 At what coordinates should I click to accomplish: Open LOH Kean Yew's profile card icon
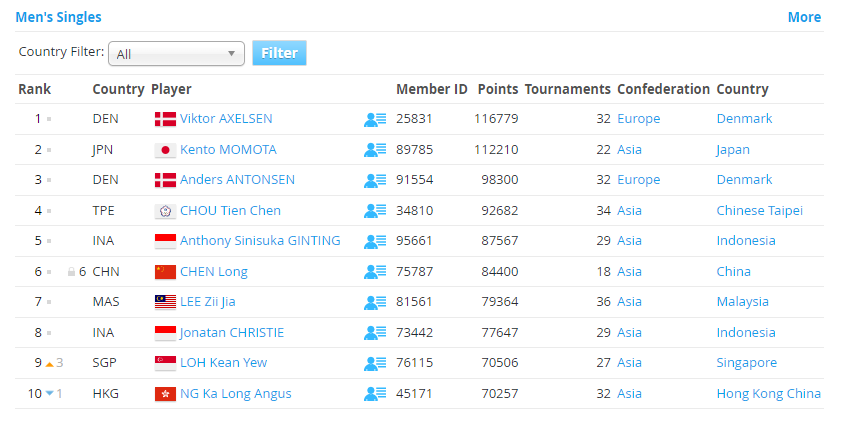(x=375, y=363)
